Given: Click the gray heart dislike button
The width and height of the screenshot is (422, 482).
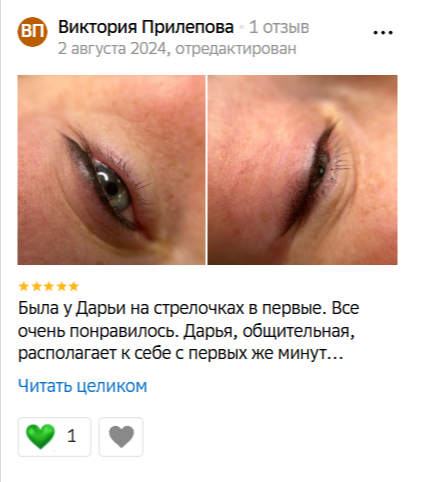Looking at the screenshot, I should pyautogui.click(x=121, y=437).
